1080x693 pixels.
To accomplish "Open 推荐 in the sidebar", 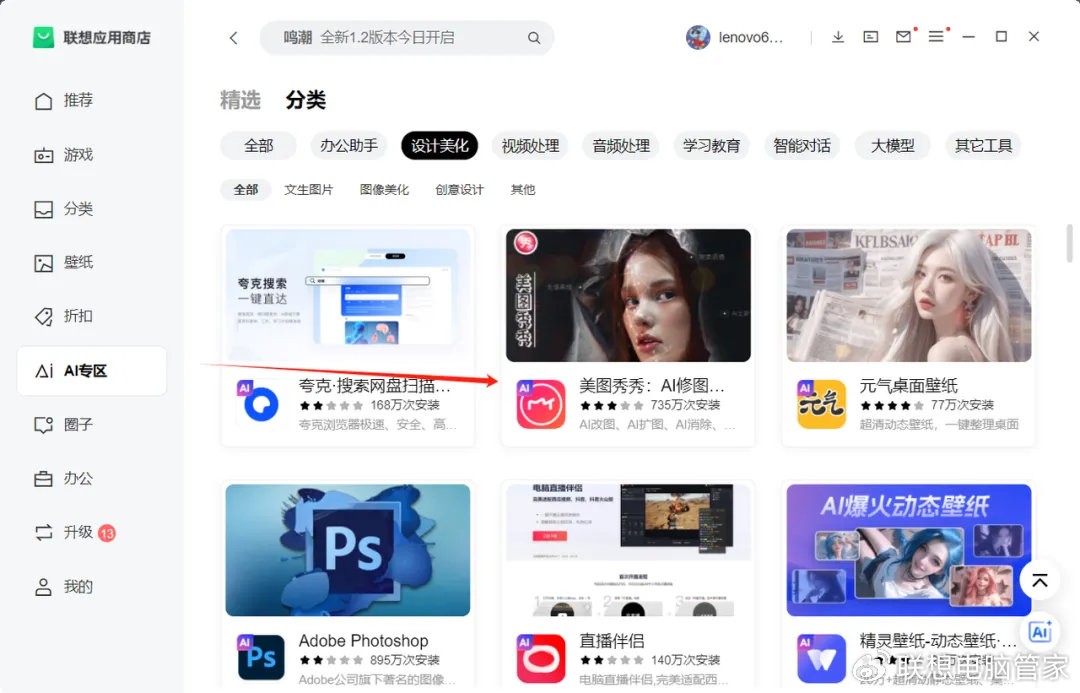I will (x=92, y=101).
